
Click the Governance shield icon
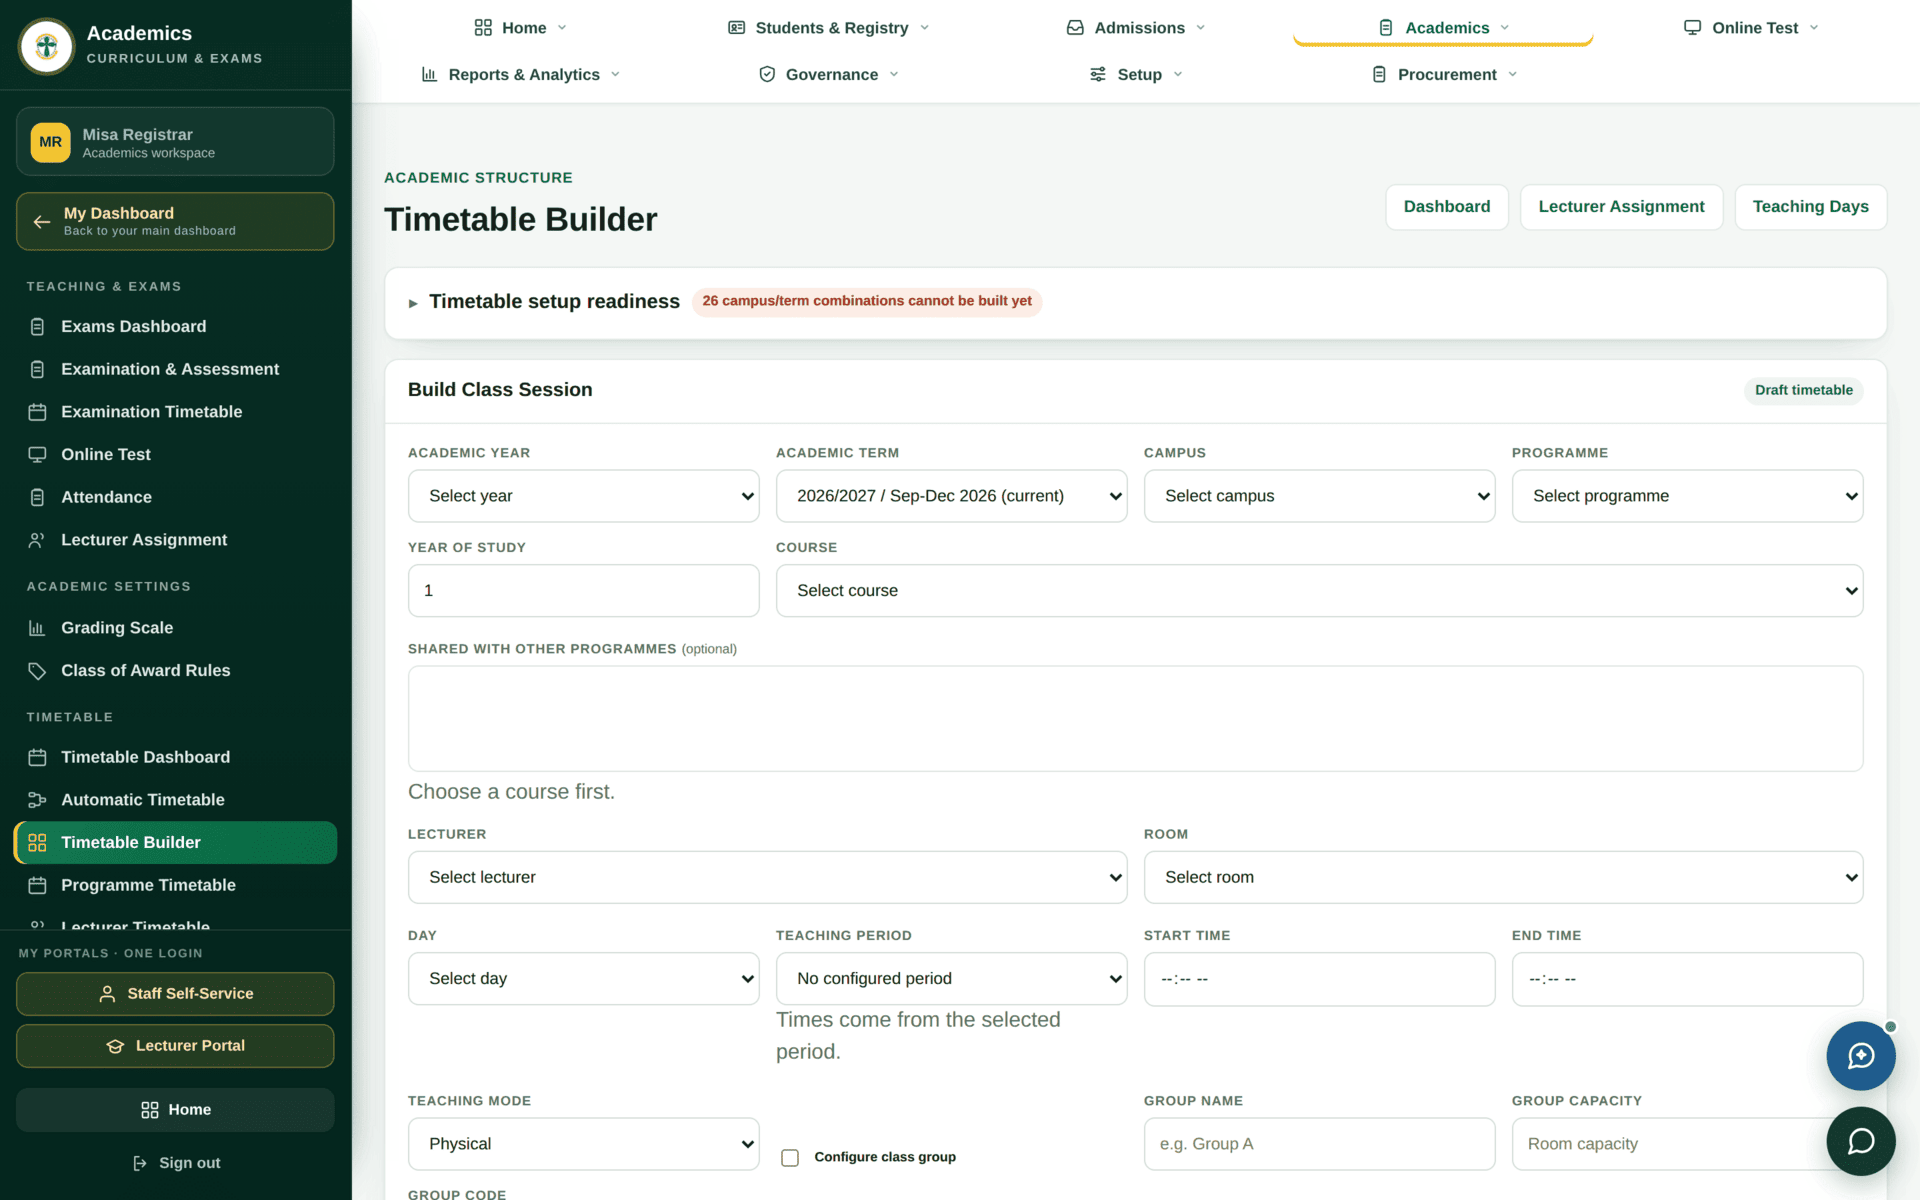(767, 74)
